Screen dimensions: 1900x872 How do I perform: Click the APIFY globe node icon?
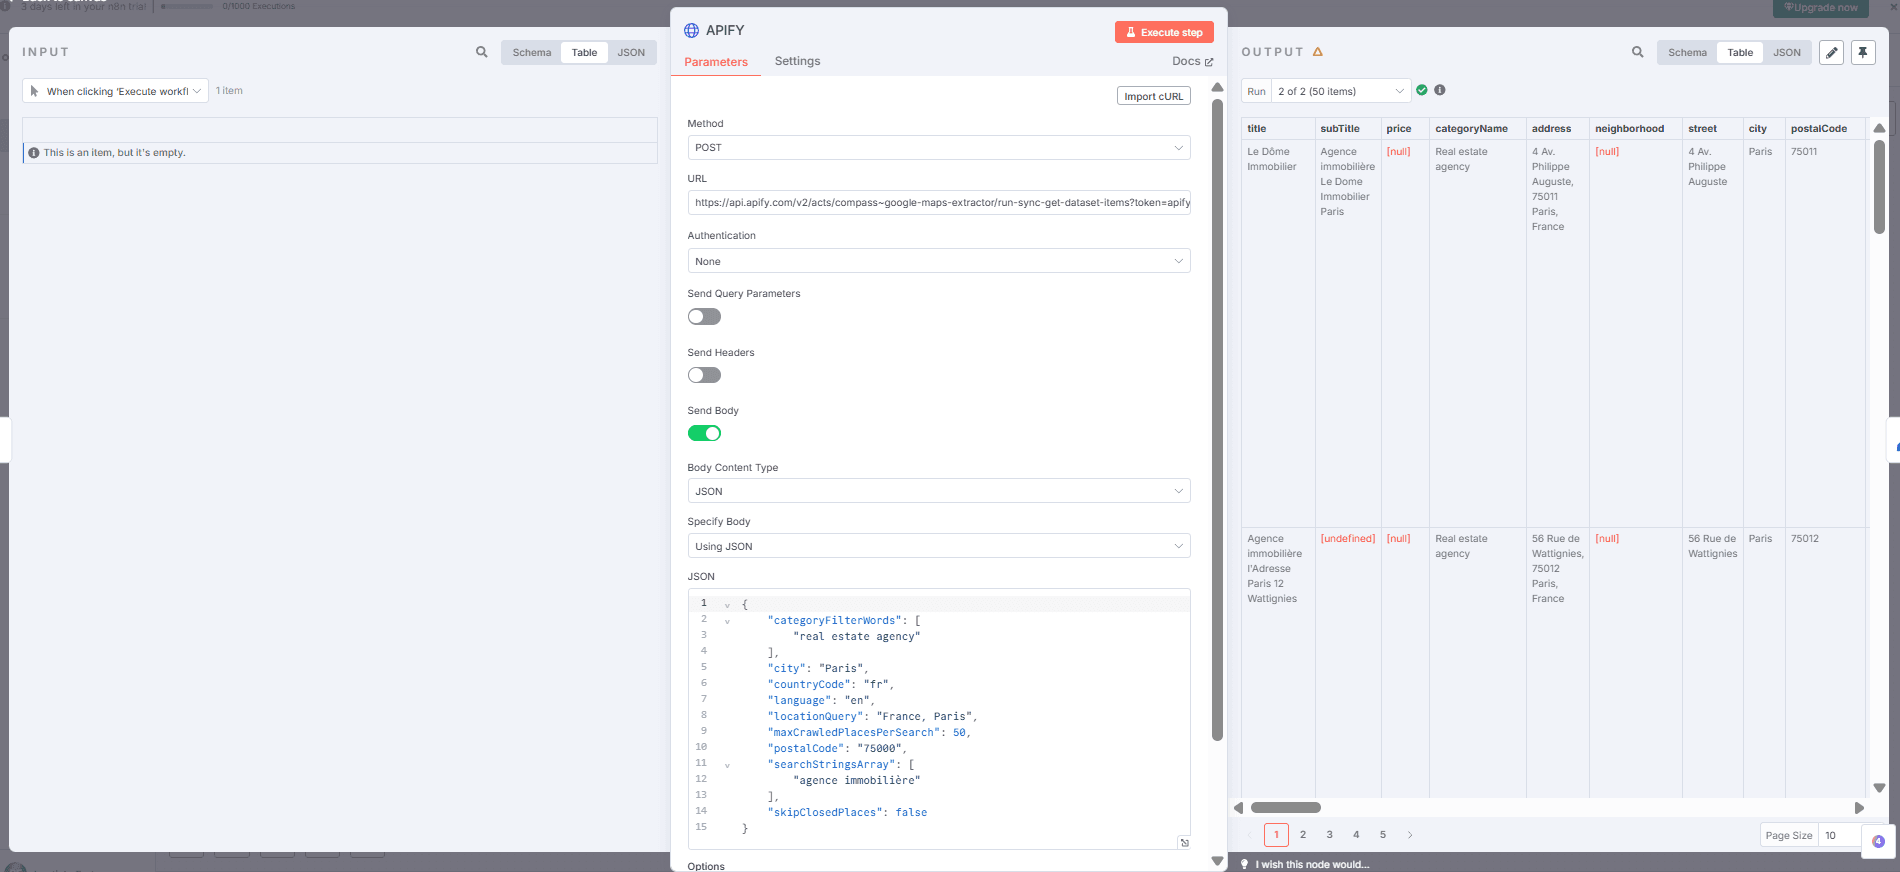(692, 30)
